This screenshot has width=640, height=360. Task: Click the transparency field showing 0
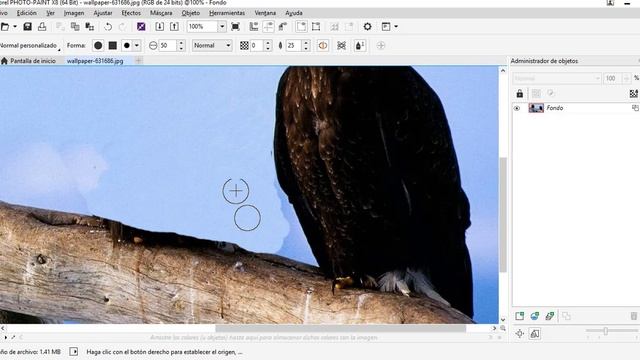pos(257,45)
